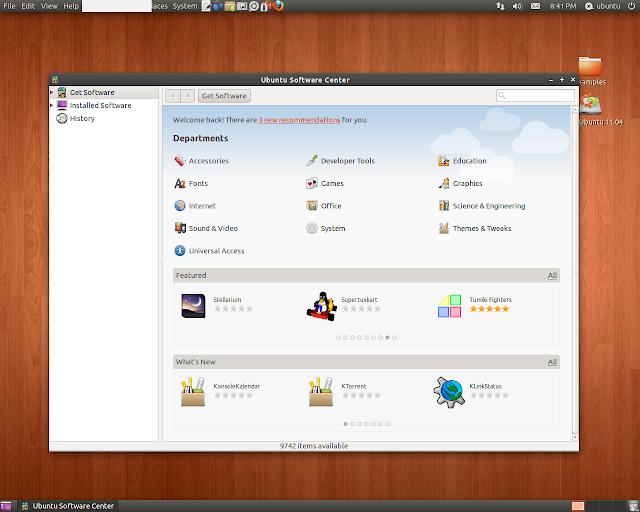Open the File menu
This screenshot has height=512, width=640.
[9, 6]
